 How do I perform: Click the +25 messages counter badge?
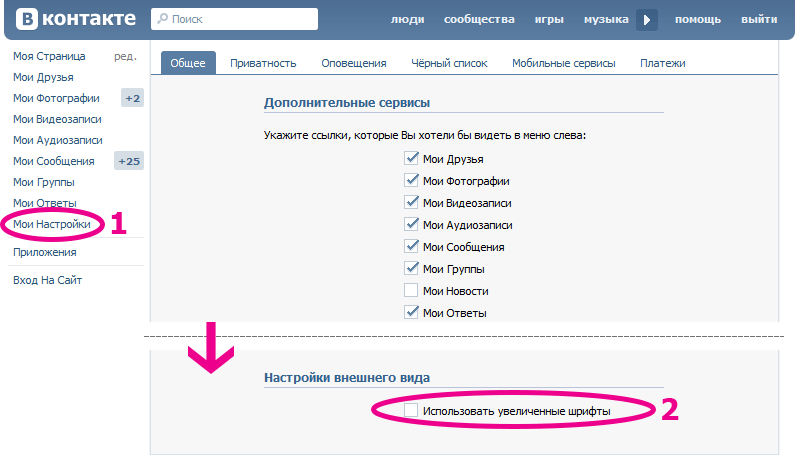[129, 161]
